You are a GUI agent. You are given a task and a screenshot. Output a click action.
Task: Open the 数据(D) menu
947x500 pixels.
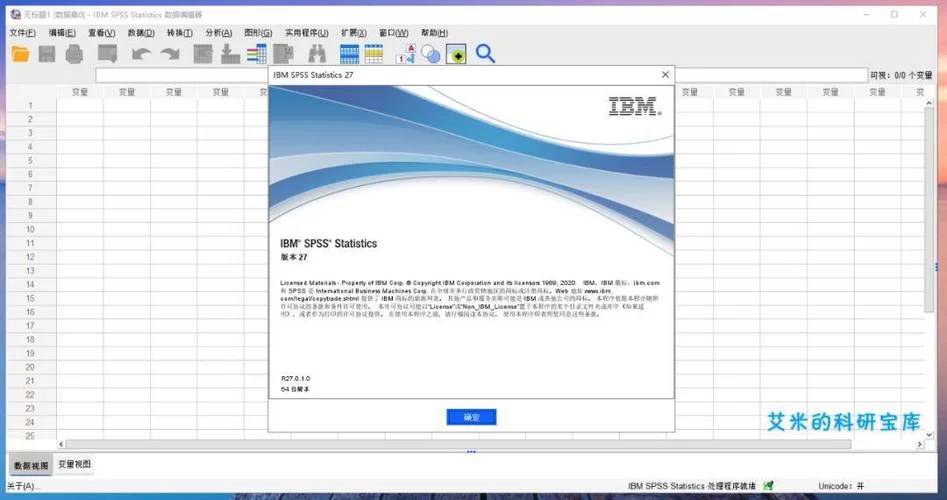[141, 33]
